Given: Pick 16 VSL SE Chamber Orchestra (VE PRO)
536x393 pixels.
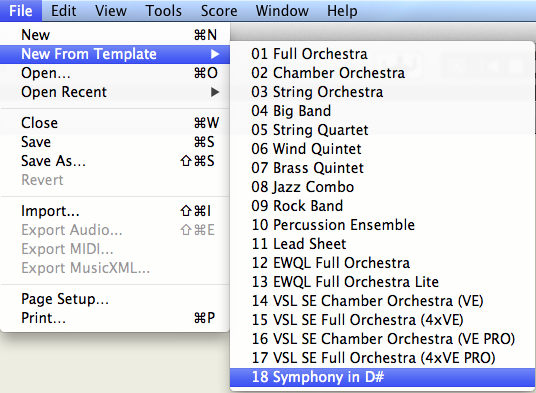Looking at the screenshot, I should 382,339.
